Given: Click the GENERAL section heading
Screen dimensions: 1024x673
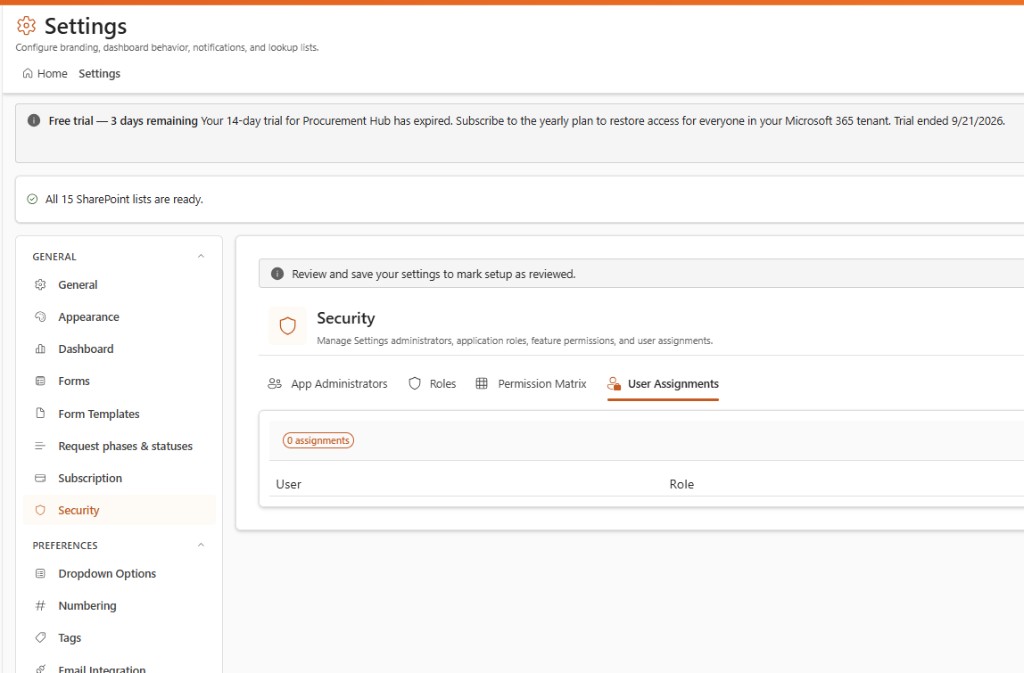Looking at the screenshot, I should 54,257.
